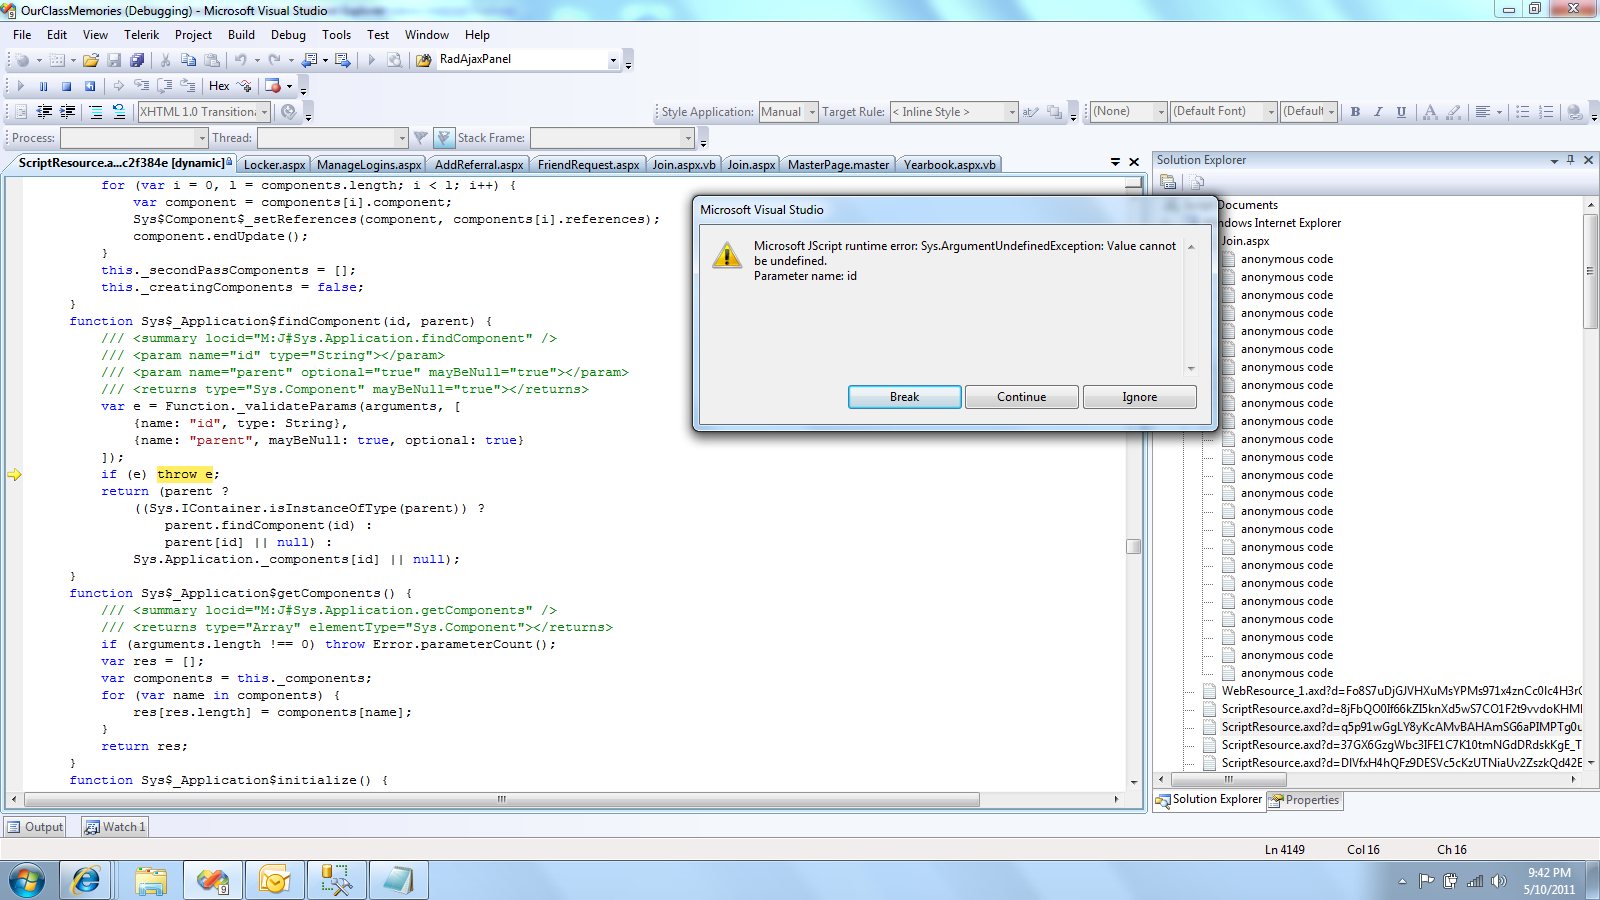Image resolution: width=1600 pixels, height=900 pixels.
Task: Click the Find in Files icon
Action: point(424,60)
